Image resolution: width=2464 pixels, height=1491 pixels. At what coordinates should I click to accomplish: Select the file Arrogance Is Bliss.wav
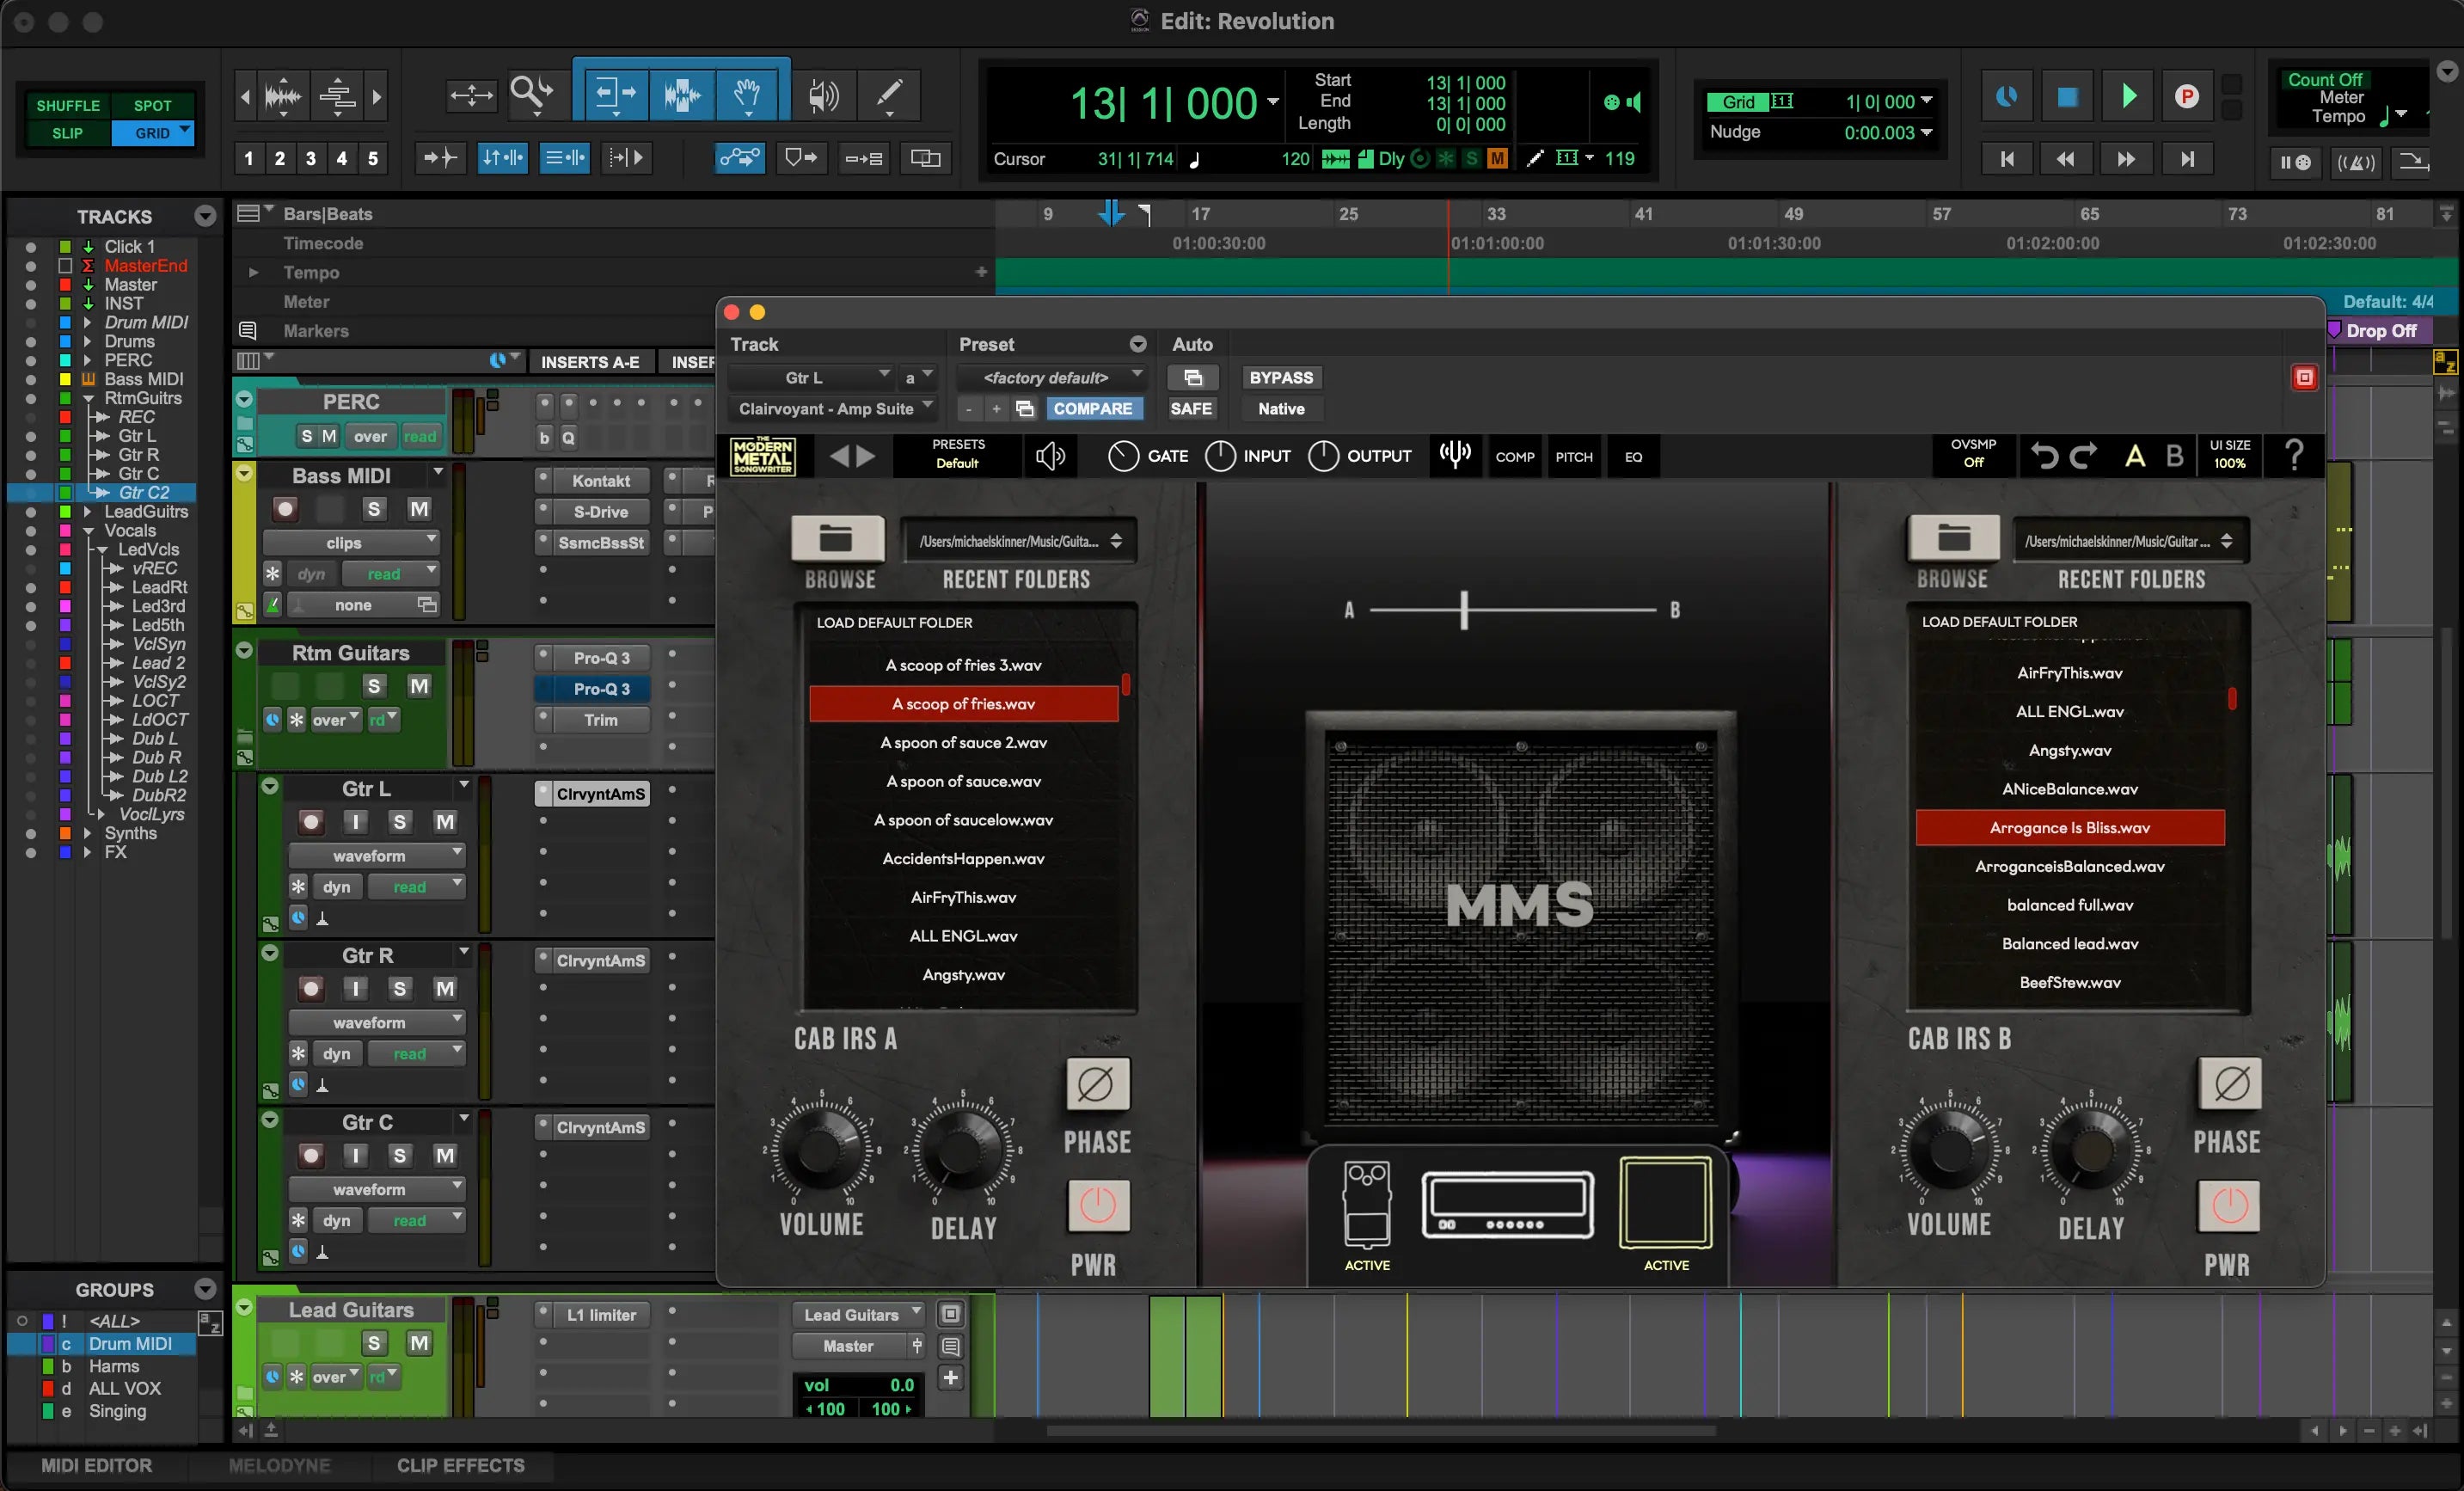[2068, 827]
